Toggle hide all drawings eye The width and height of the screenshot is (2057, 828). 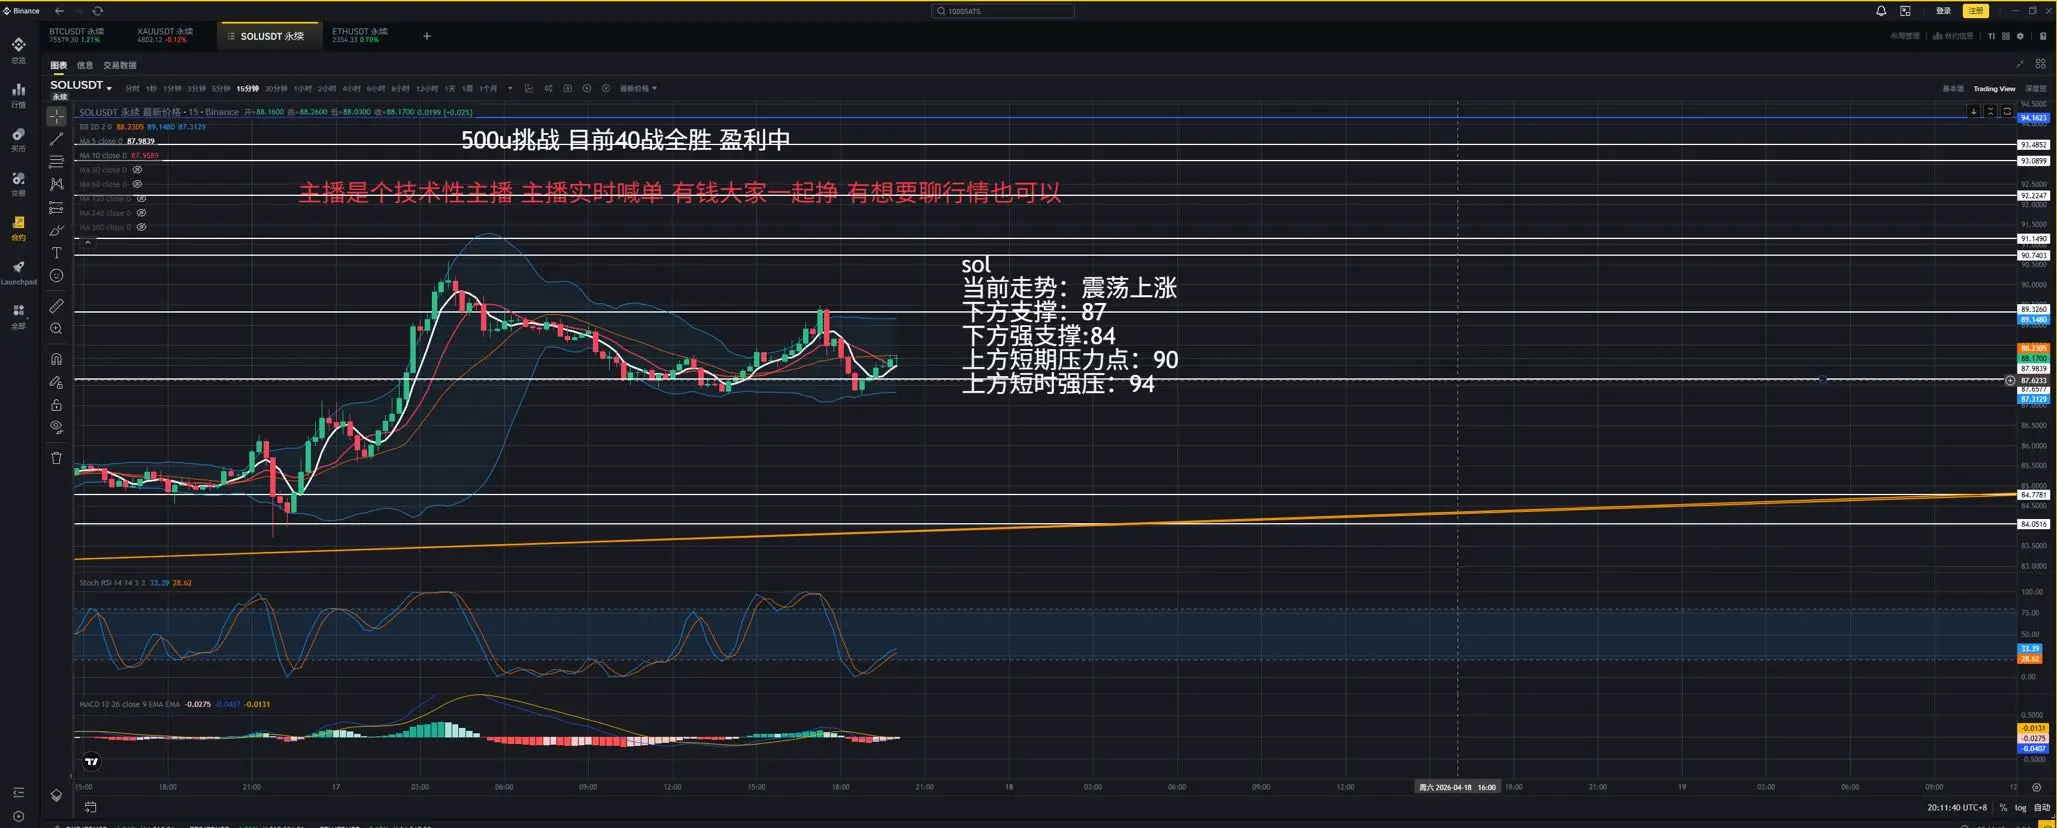[x=56, y=427]
